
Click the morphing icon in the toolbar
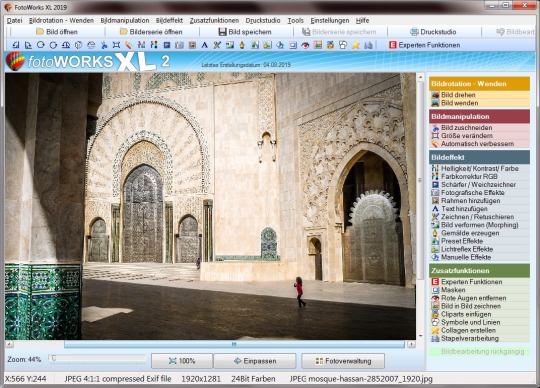[230, 45]
